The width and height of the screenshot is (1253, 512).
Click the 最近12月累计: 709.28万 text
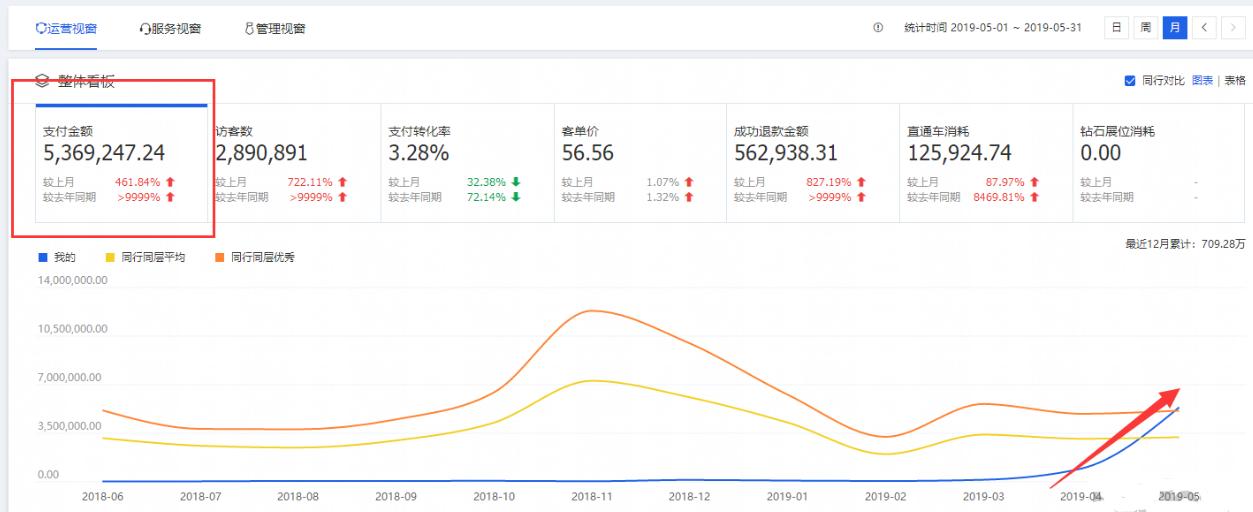(1186, 243)
